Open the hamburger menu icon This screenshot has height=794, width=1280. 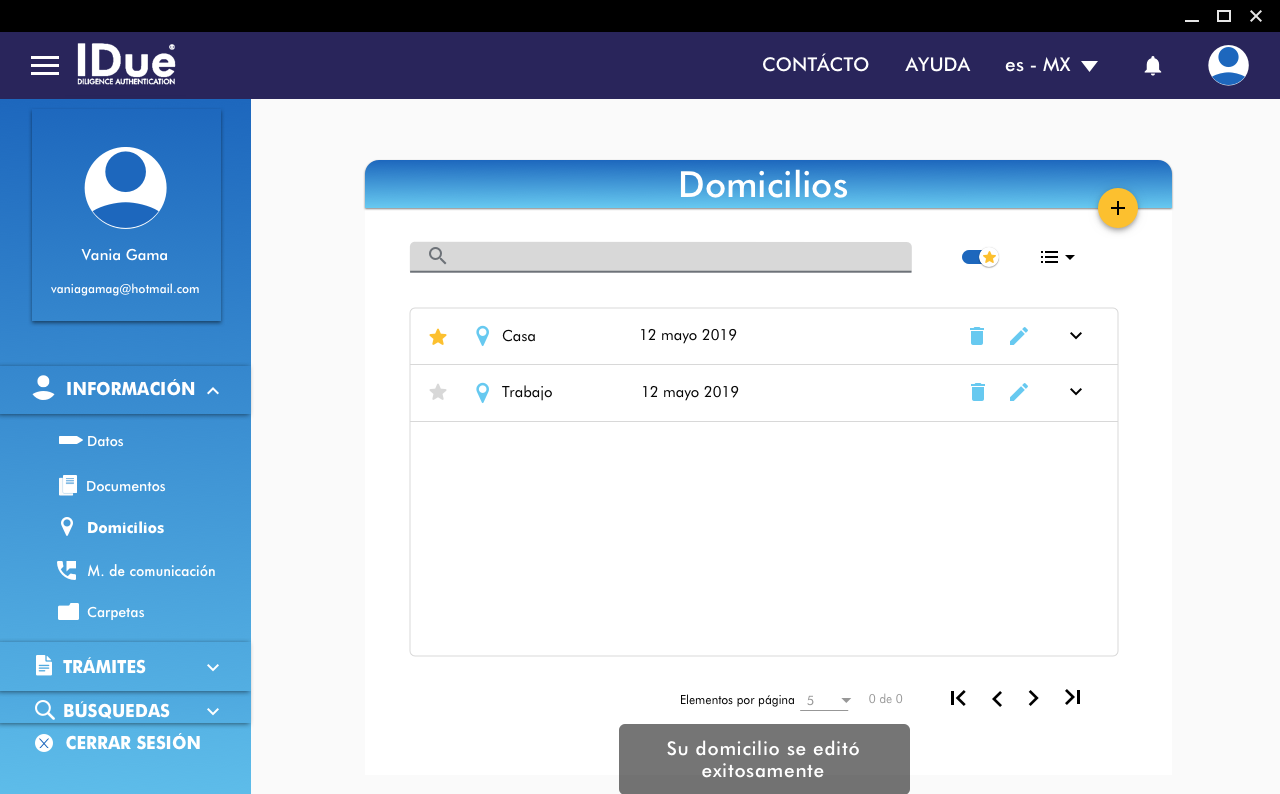click(x=45, y=66)
